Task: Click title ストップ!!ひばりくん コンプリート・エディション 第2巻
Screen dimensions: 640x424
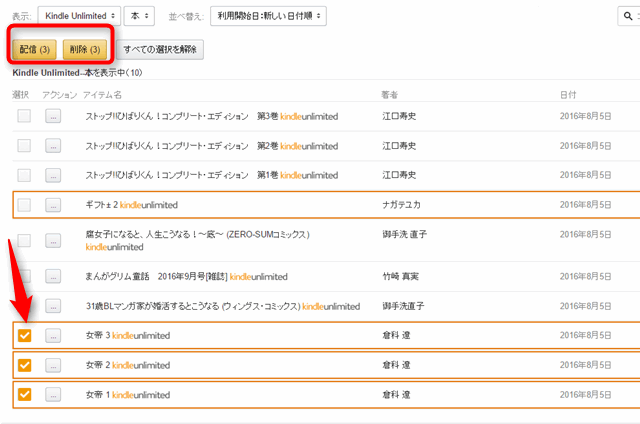Action: [182, 146]
